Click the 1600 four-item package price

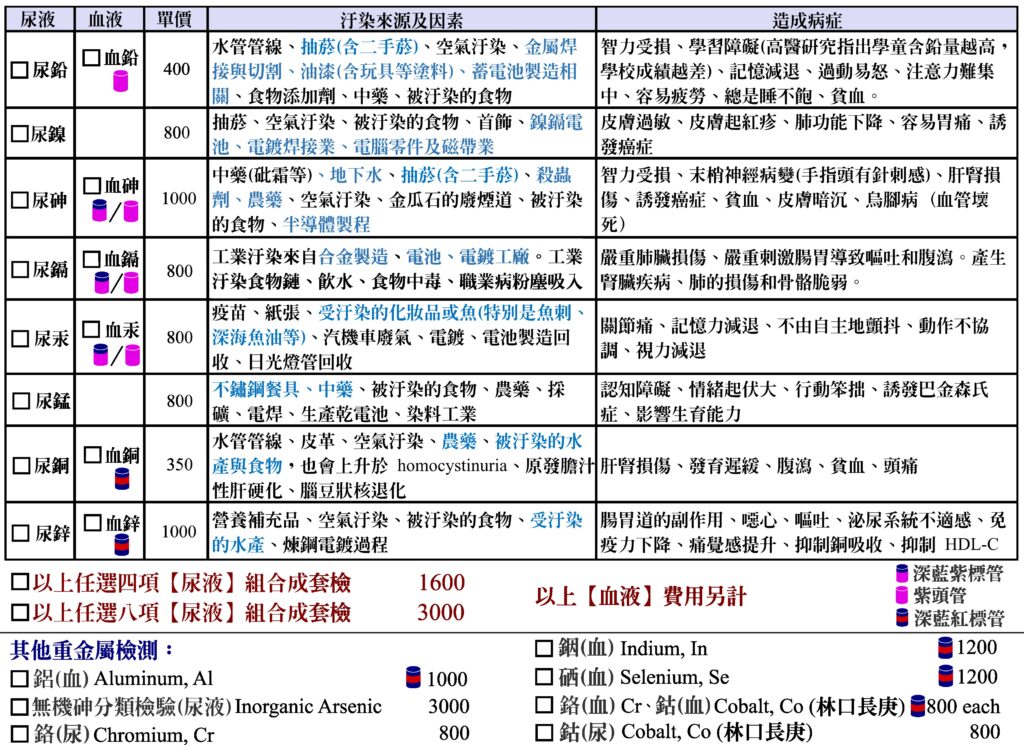pyautogui.click(x=442, y=582)
